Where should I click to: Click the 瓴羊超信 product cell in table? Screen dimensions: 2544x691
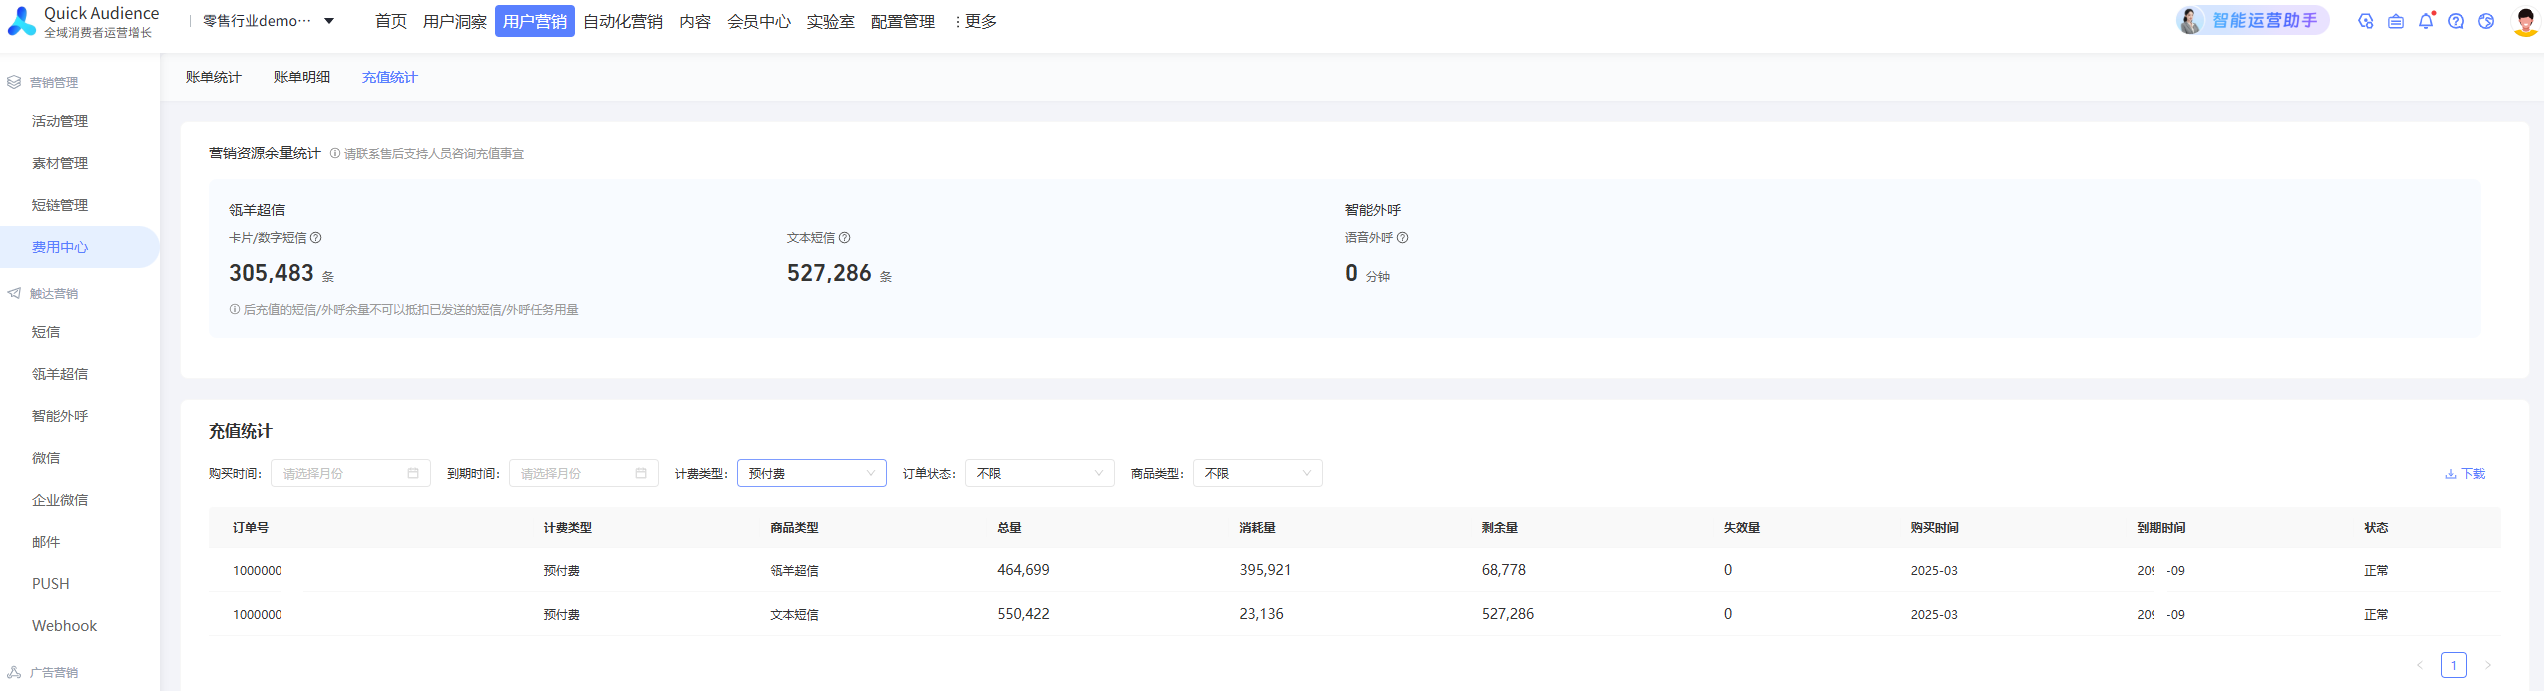point(794,571)
